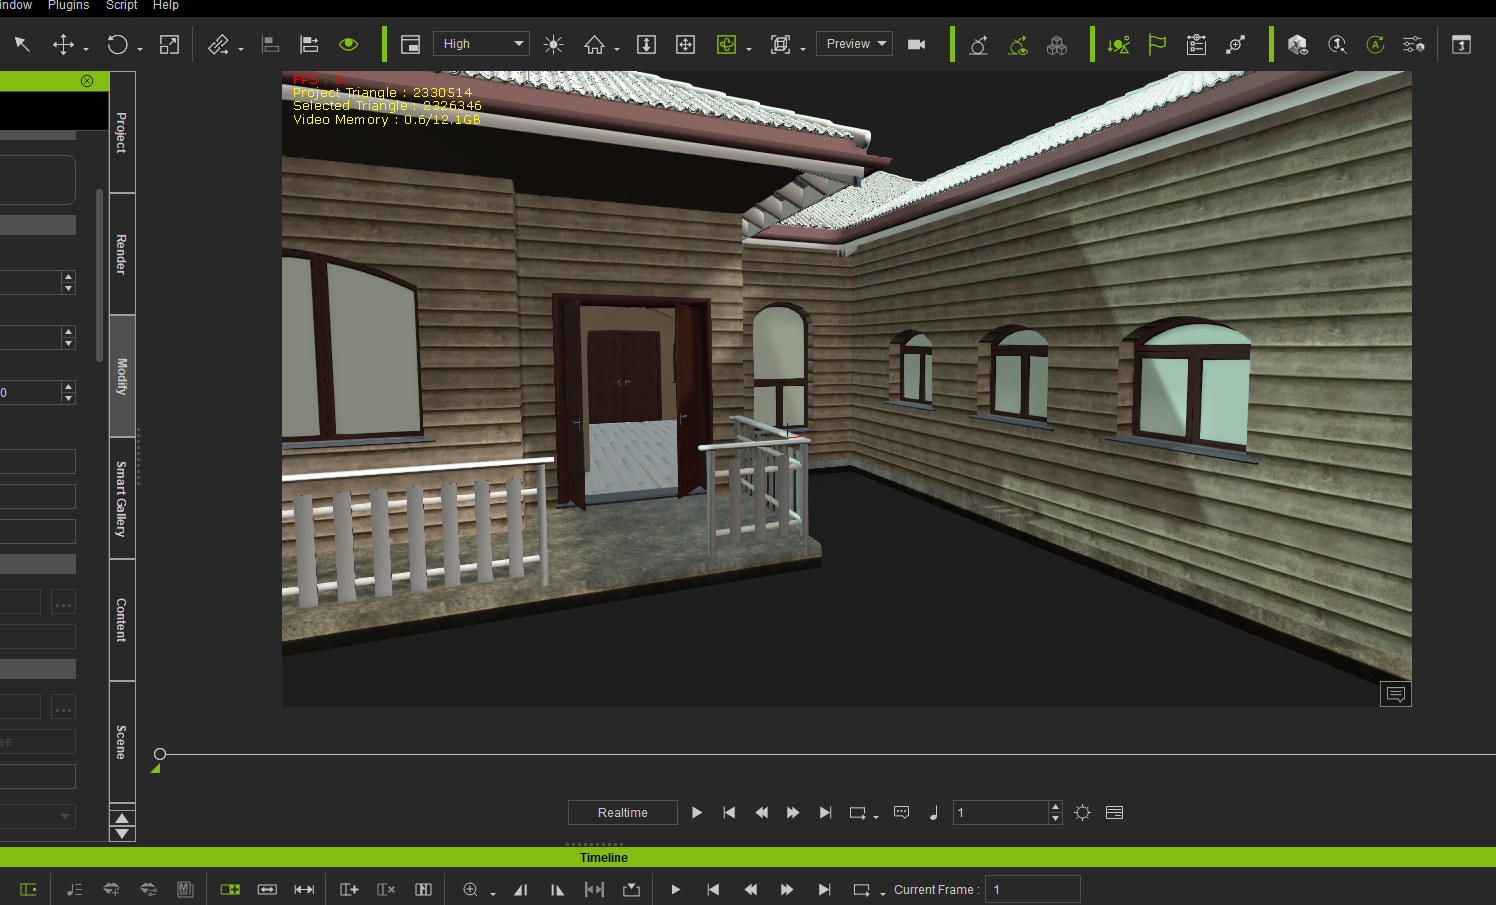The height and width of the screenshot is (905, 1496).
Task: Click the green add key icon in timeline
Action: tap(230, 889)
